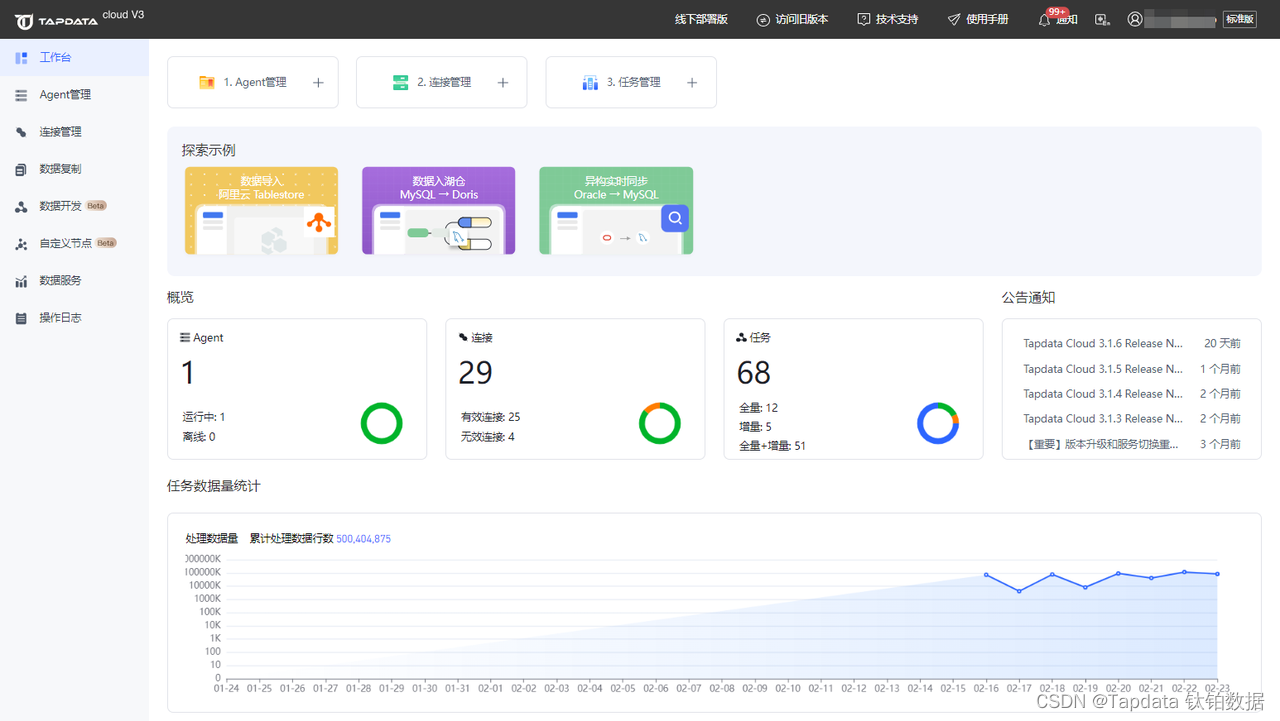Open Agent管理 in the sidebar
The width and height of the screenshot is (1280, 721).
click(x=74, y=95)
